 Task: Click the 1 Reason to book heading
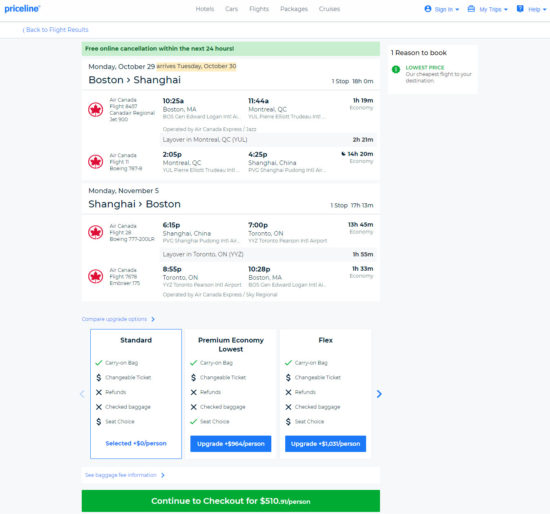point(419,53)
